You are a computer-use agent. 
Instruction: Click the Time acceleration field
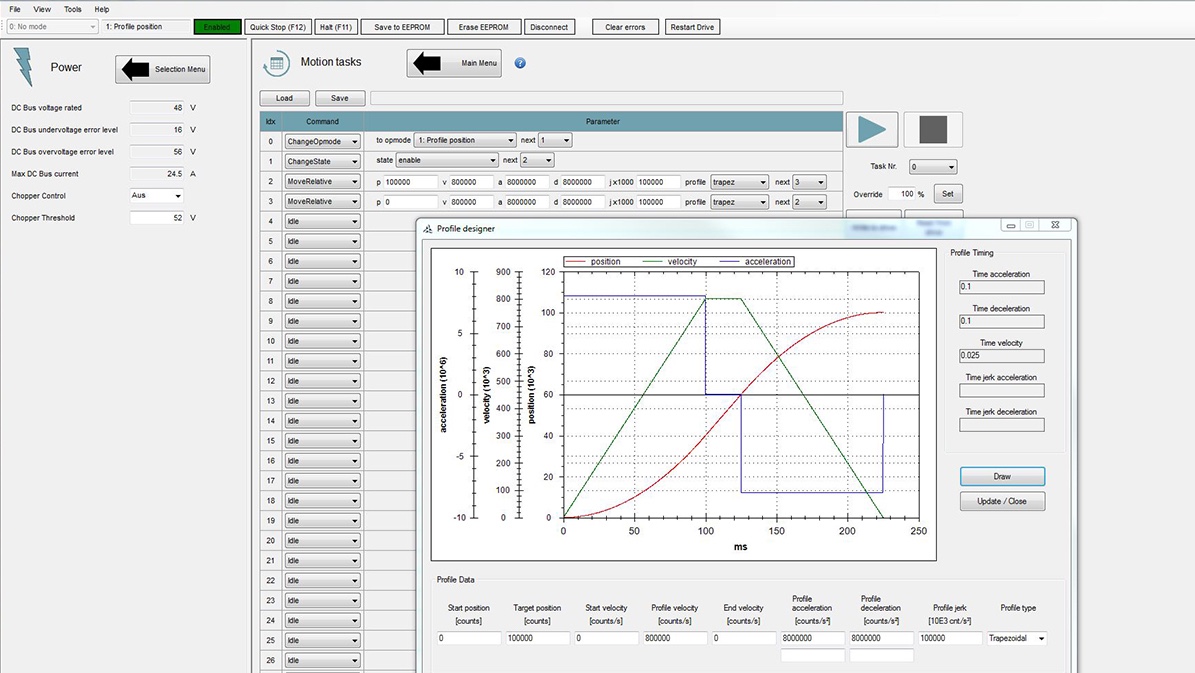pos(1001,287)
